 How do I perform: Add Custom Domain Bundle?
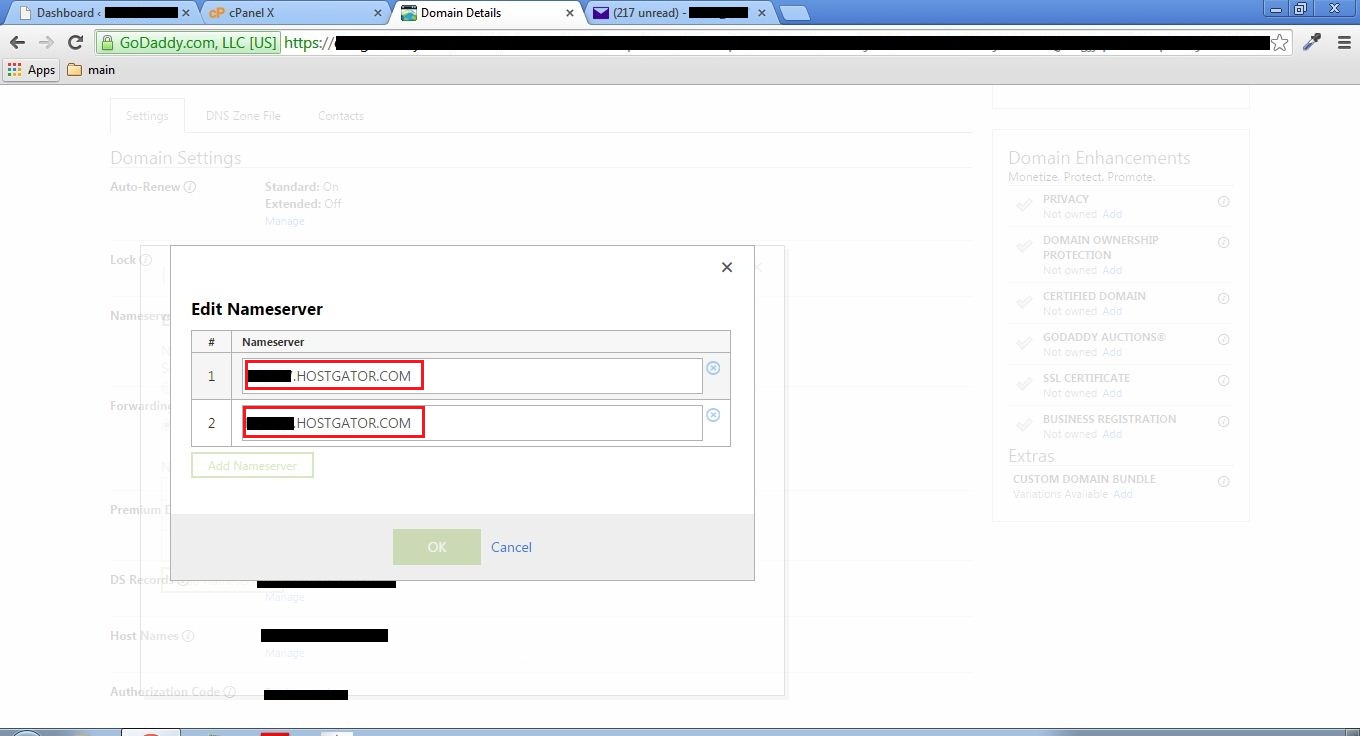[1123, 494]
